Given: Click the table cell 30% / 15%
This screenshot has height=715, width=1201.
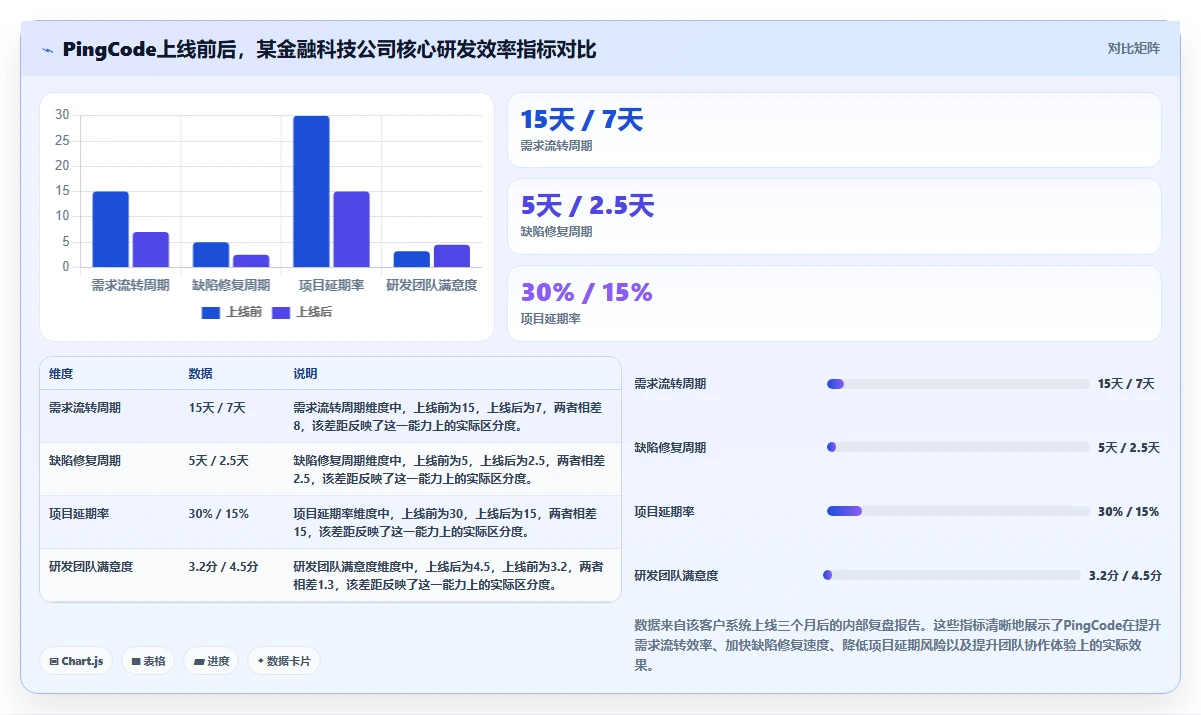Looking at the screenshot, I should (x=218, y=514).
